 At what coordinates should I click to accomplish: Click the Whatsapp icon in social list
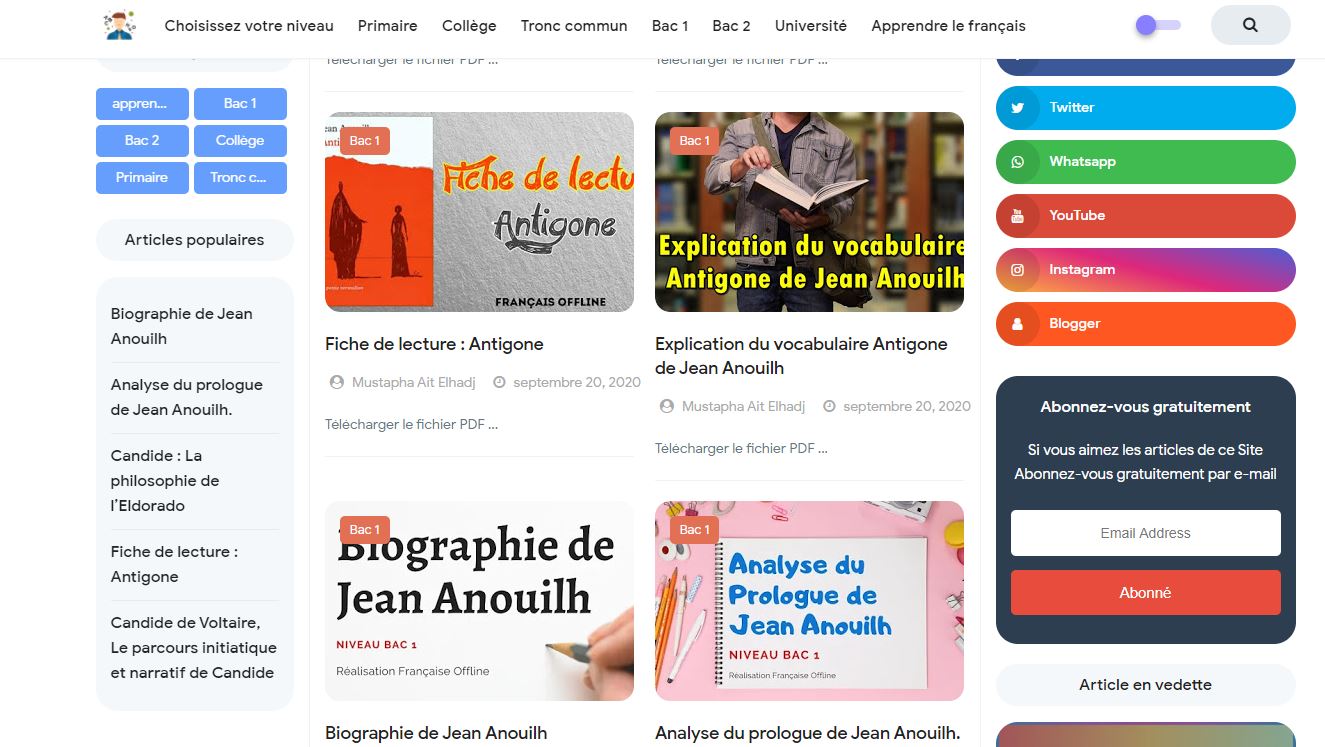pos(1018,162)
